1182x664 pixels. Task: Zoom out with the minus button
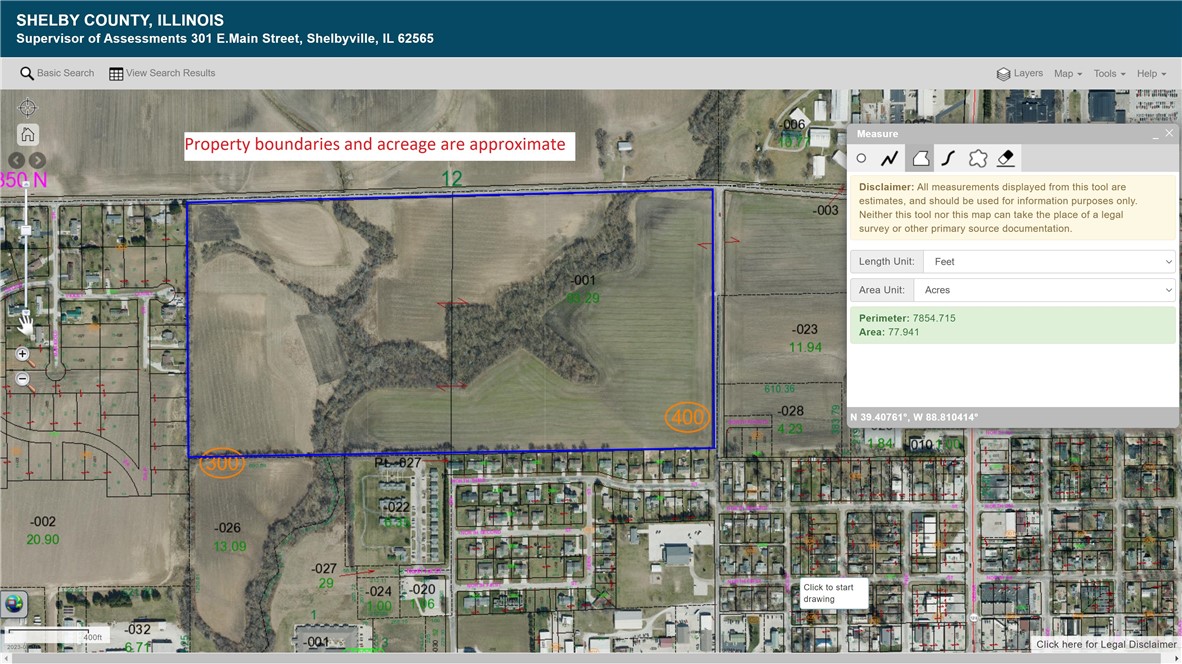(x=23, y=379)
